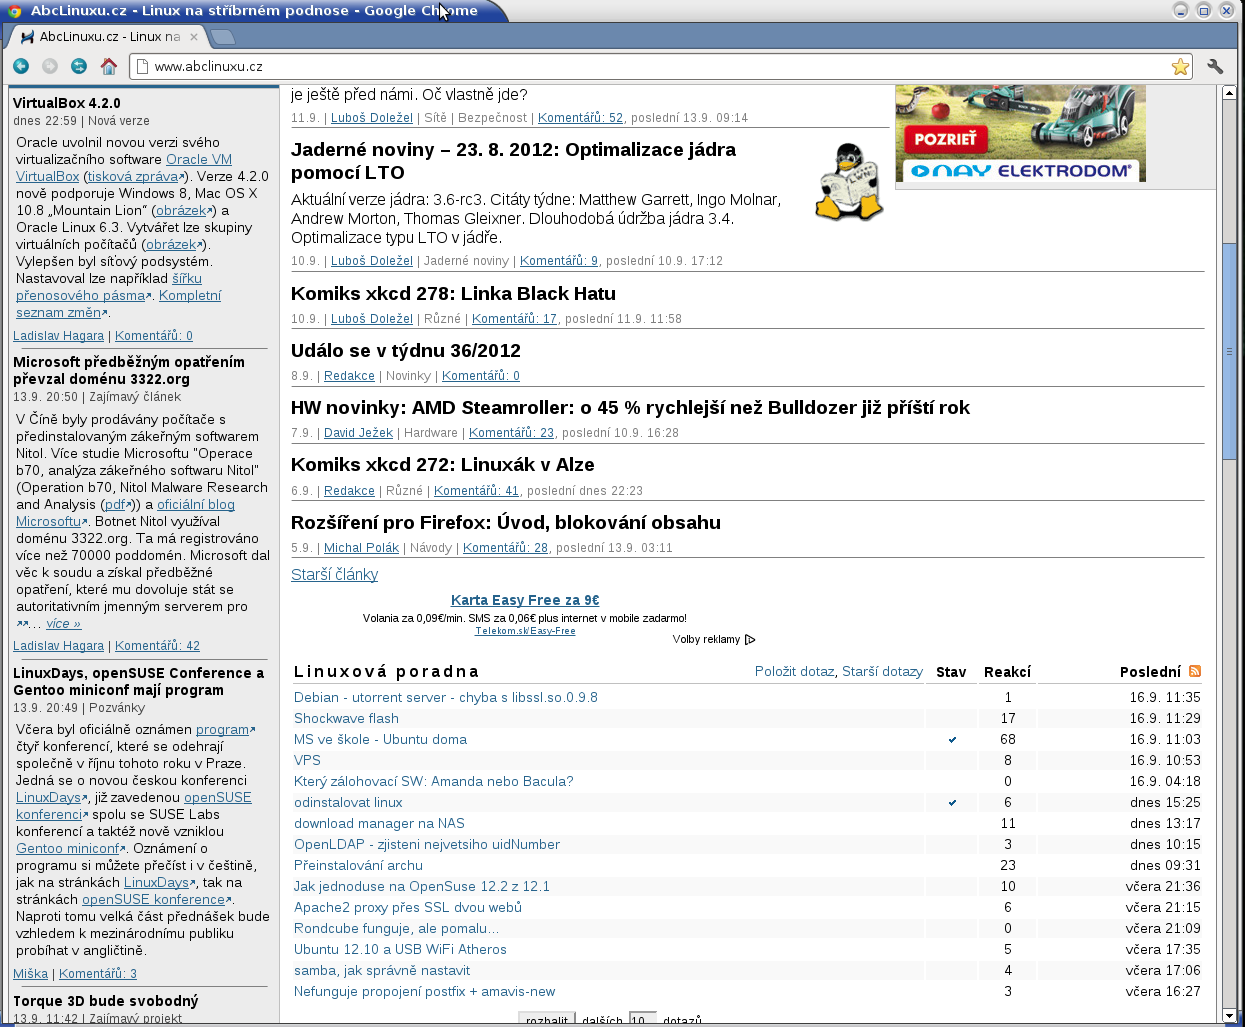1245x1027 pixels.
Task: Click the Volby reklamy ad choices icon
Action: pyautogui.click(x=750, y=639)
